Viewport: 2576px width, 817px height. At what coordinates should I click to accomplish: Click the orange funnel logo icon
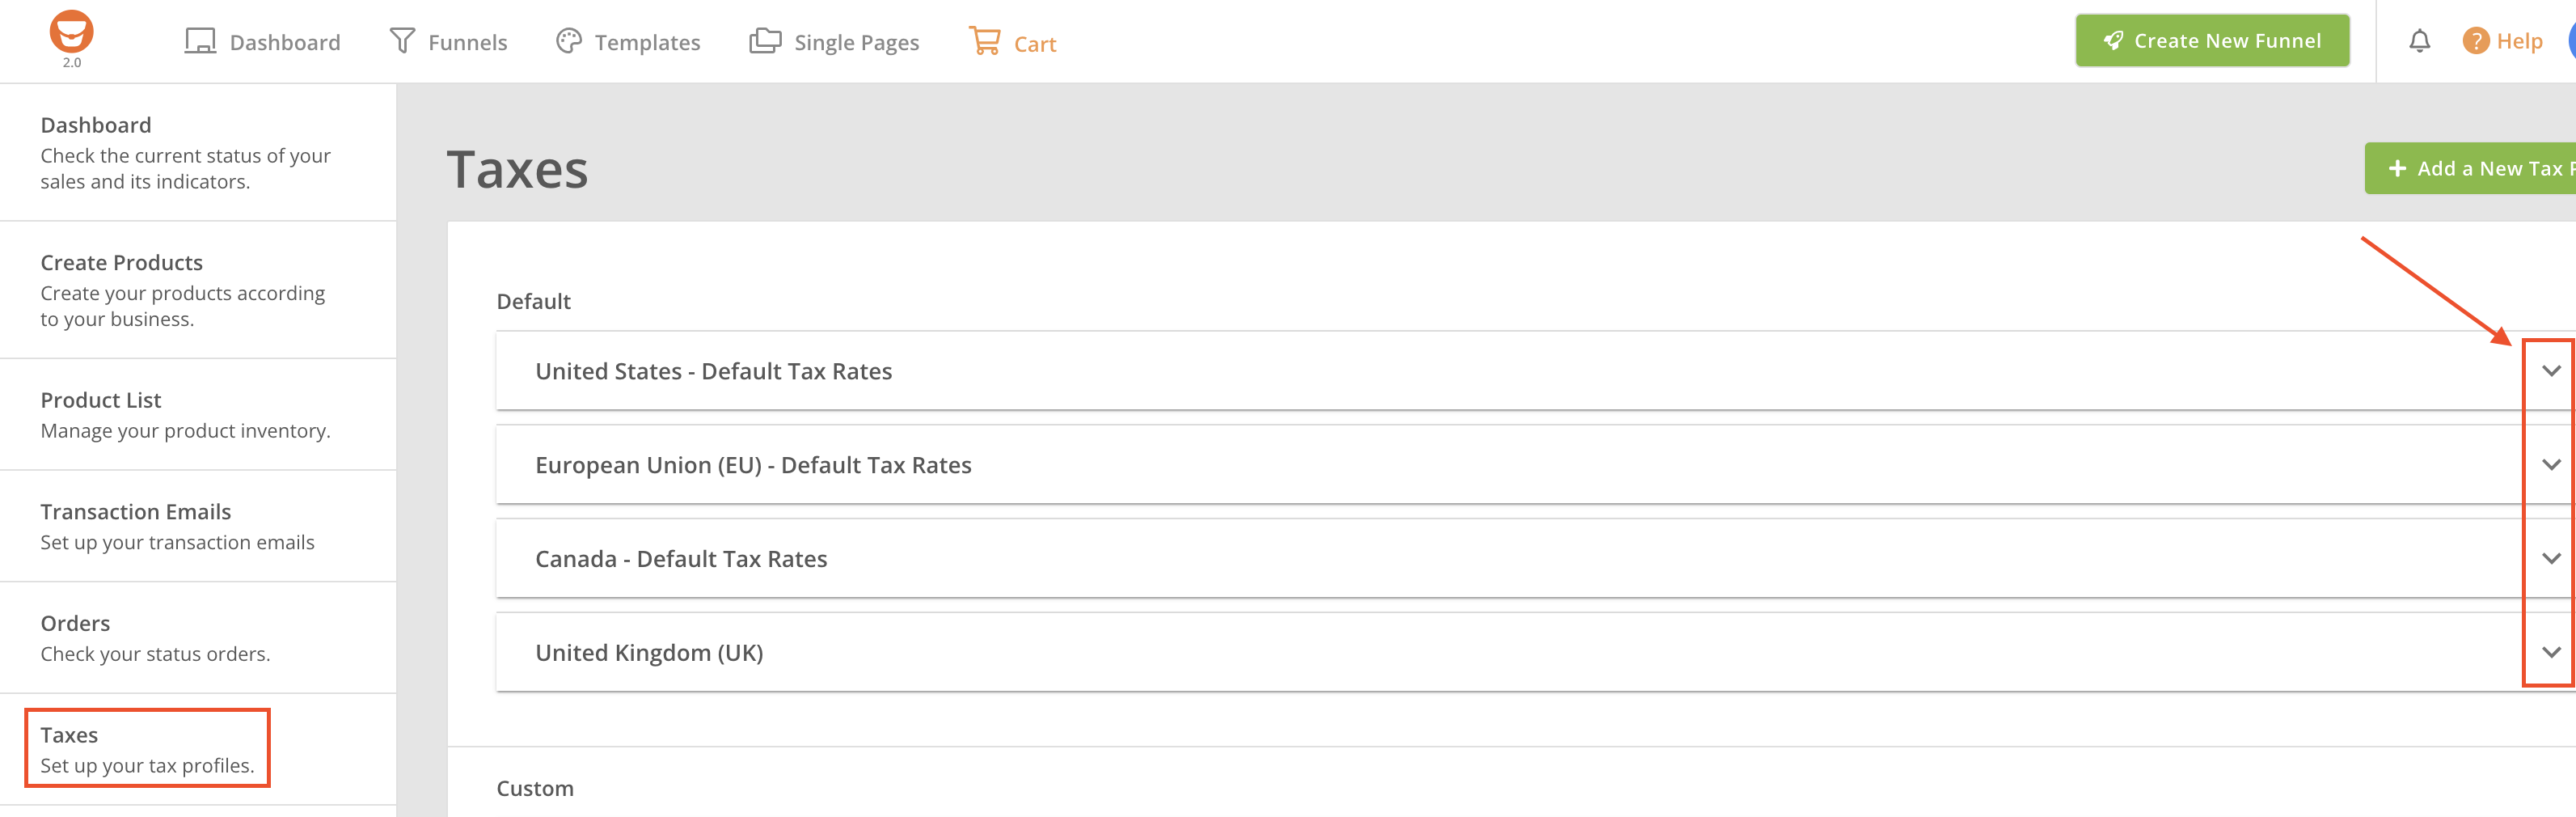[71, 33]
